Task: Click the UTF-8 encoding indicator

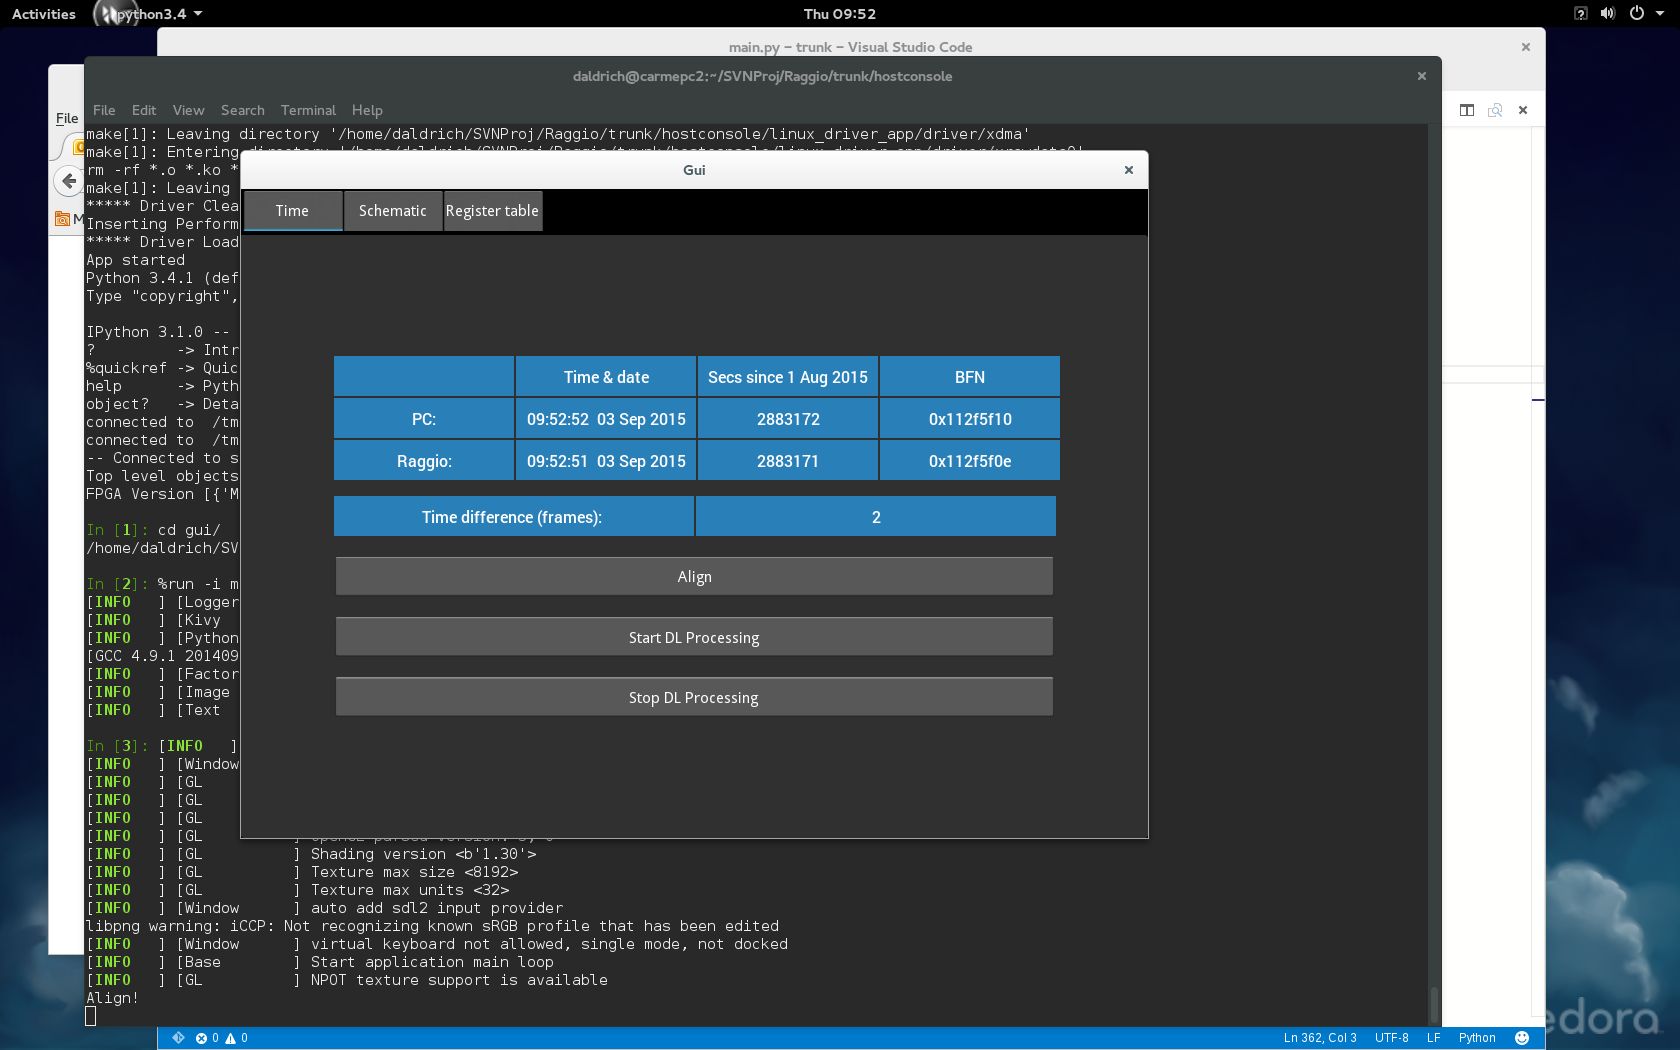Action: [1391, 1038]
